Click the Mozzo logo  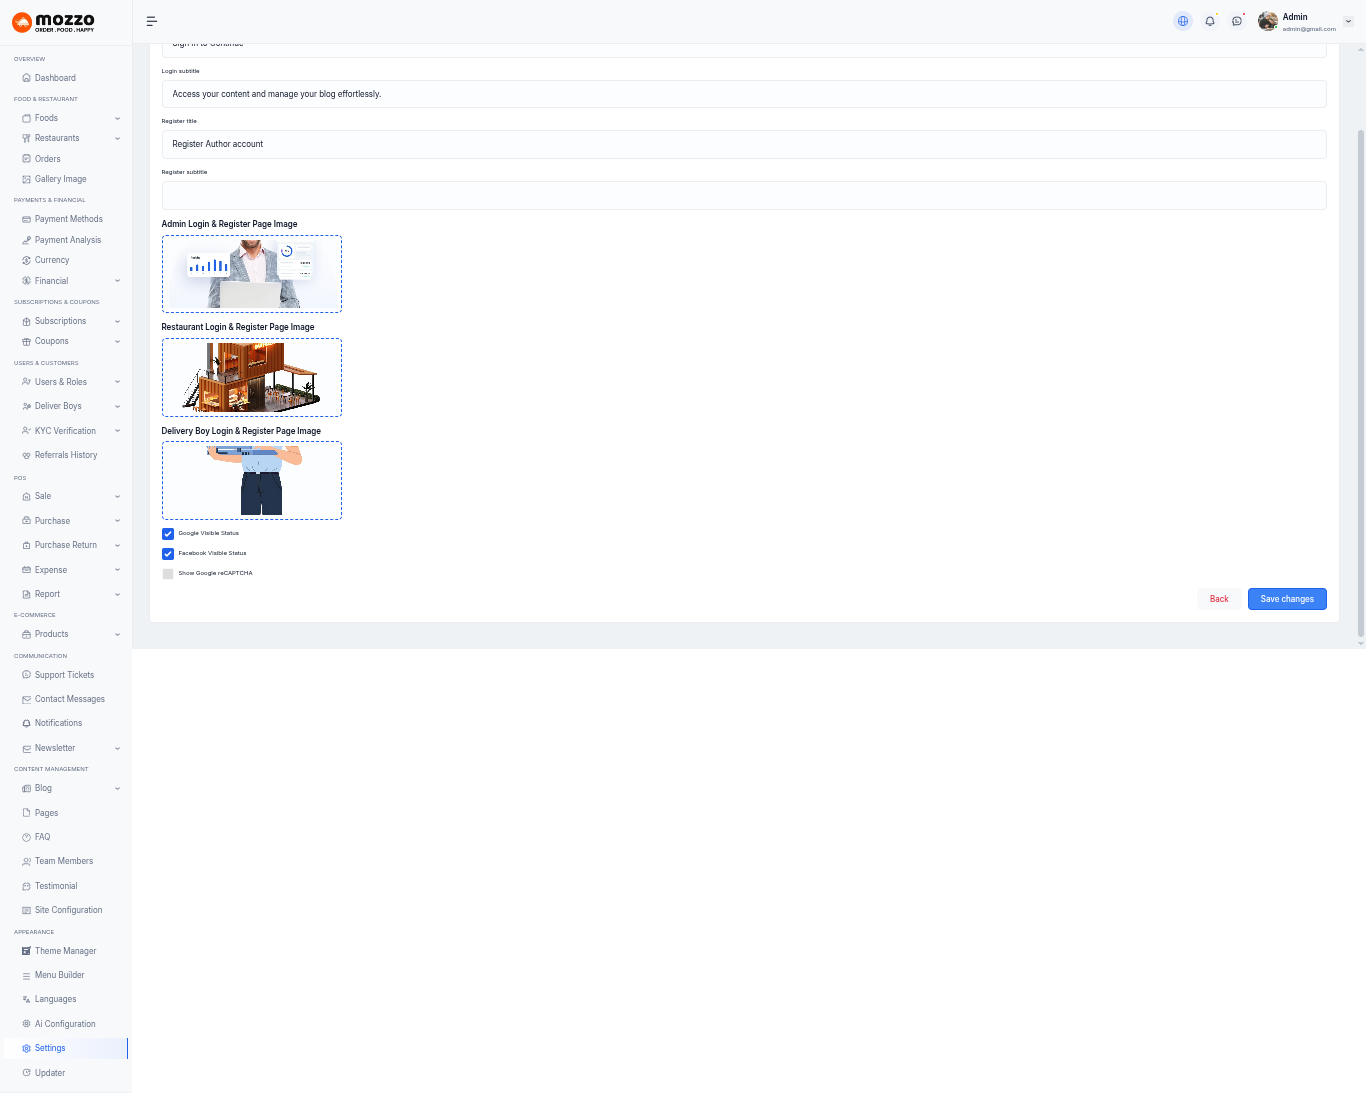(x=54, y=22)
